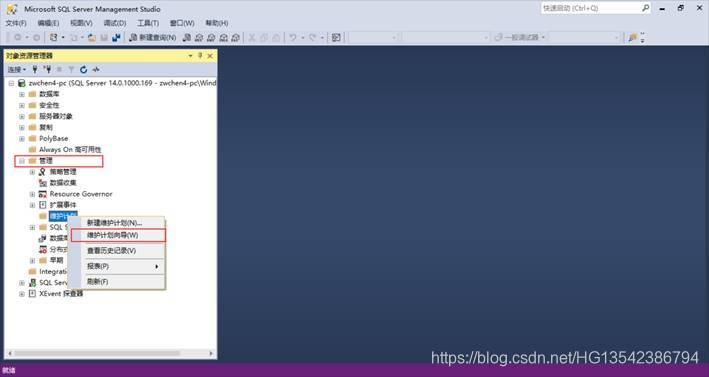
Task: Close the 对象资源管理器 panel
Action: tap(210, 56)
